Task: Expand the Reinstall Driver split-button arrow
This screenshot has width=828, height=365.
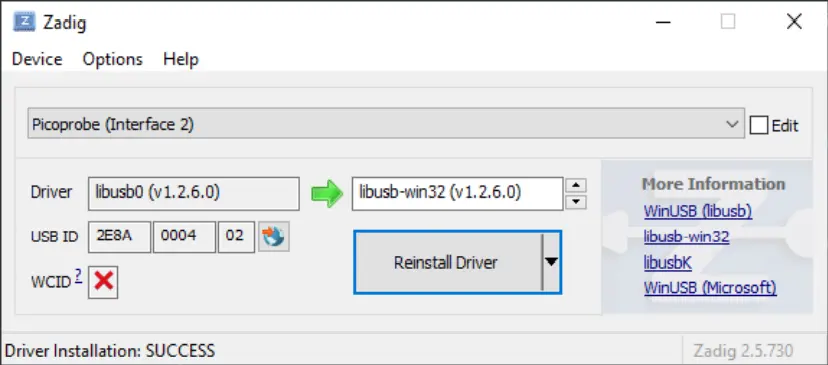Action: click(551, 261)
